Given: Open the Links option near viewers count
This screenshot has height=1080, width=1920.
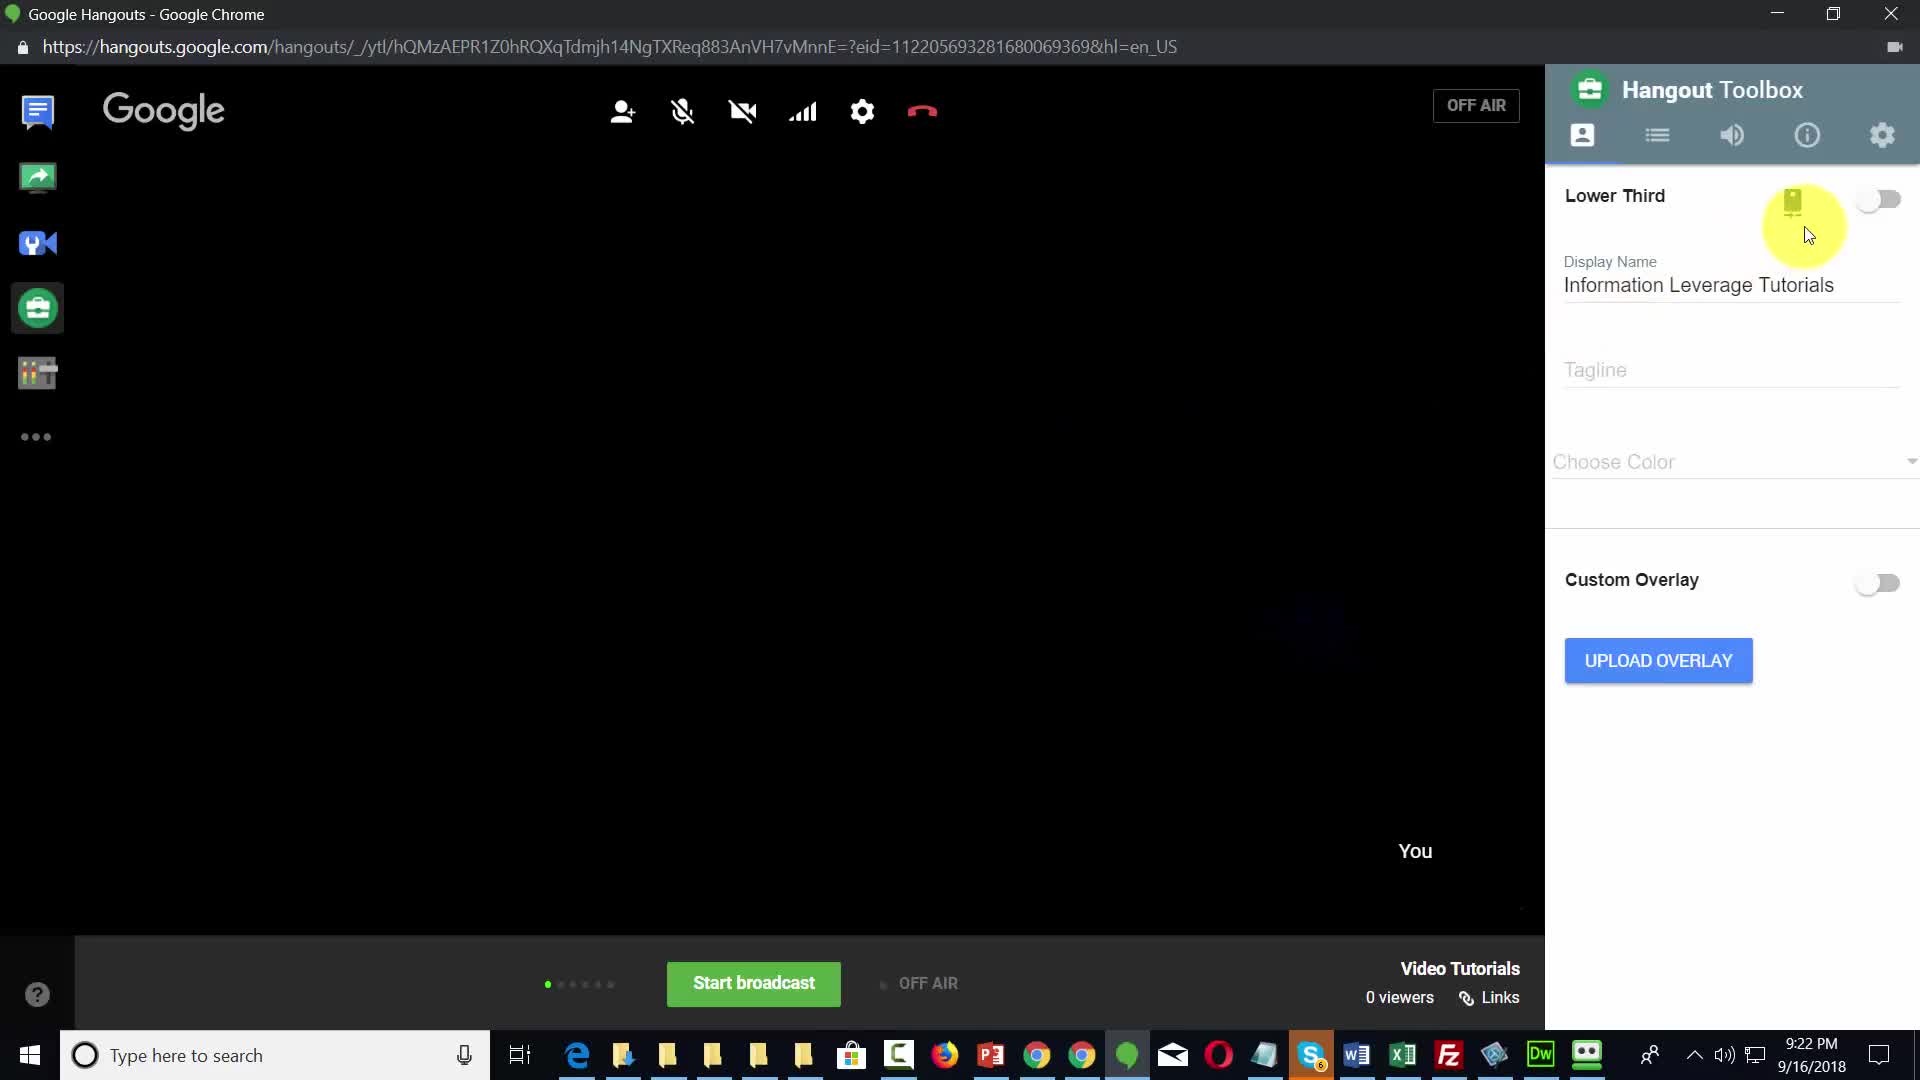Looking at the screenshot, I should click(1489, 998).
